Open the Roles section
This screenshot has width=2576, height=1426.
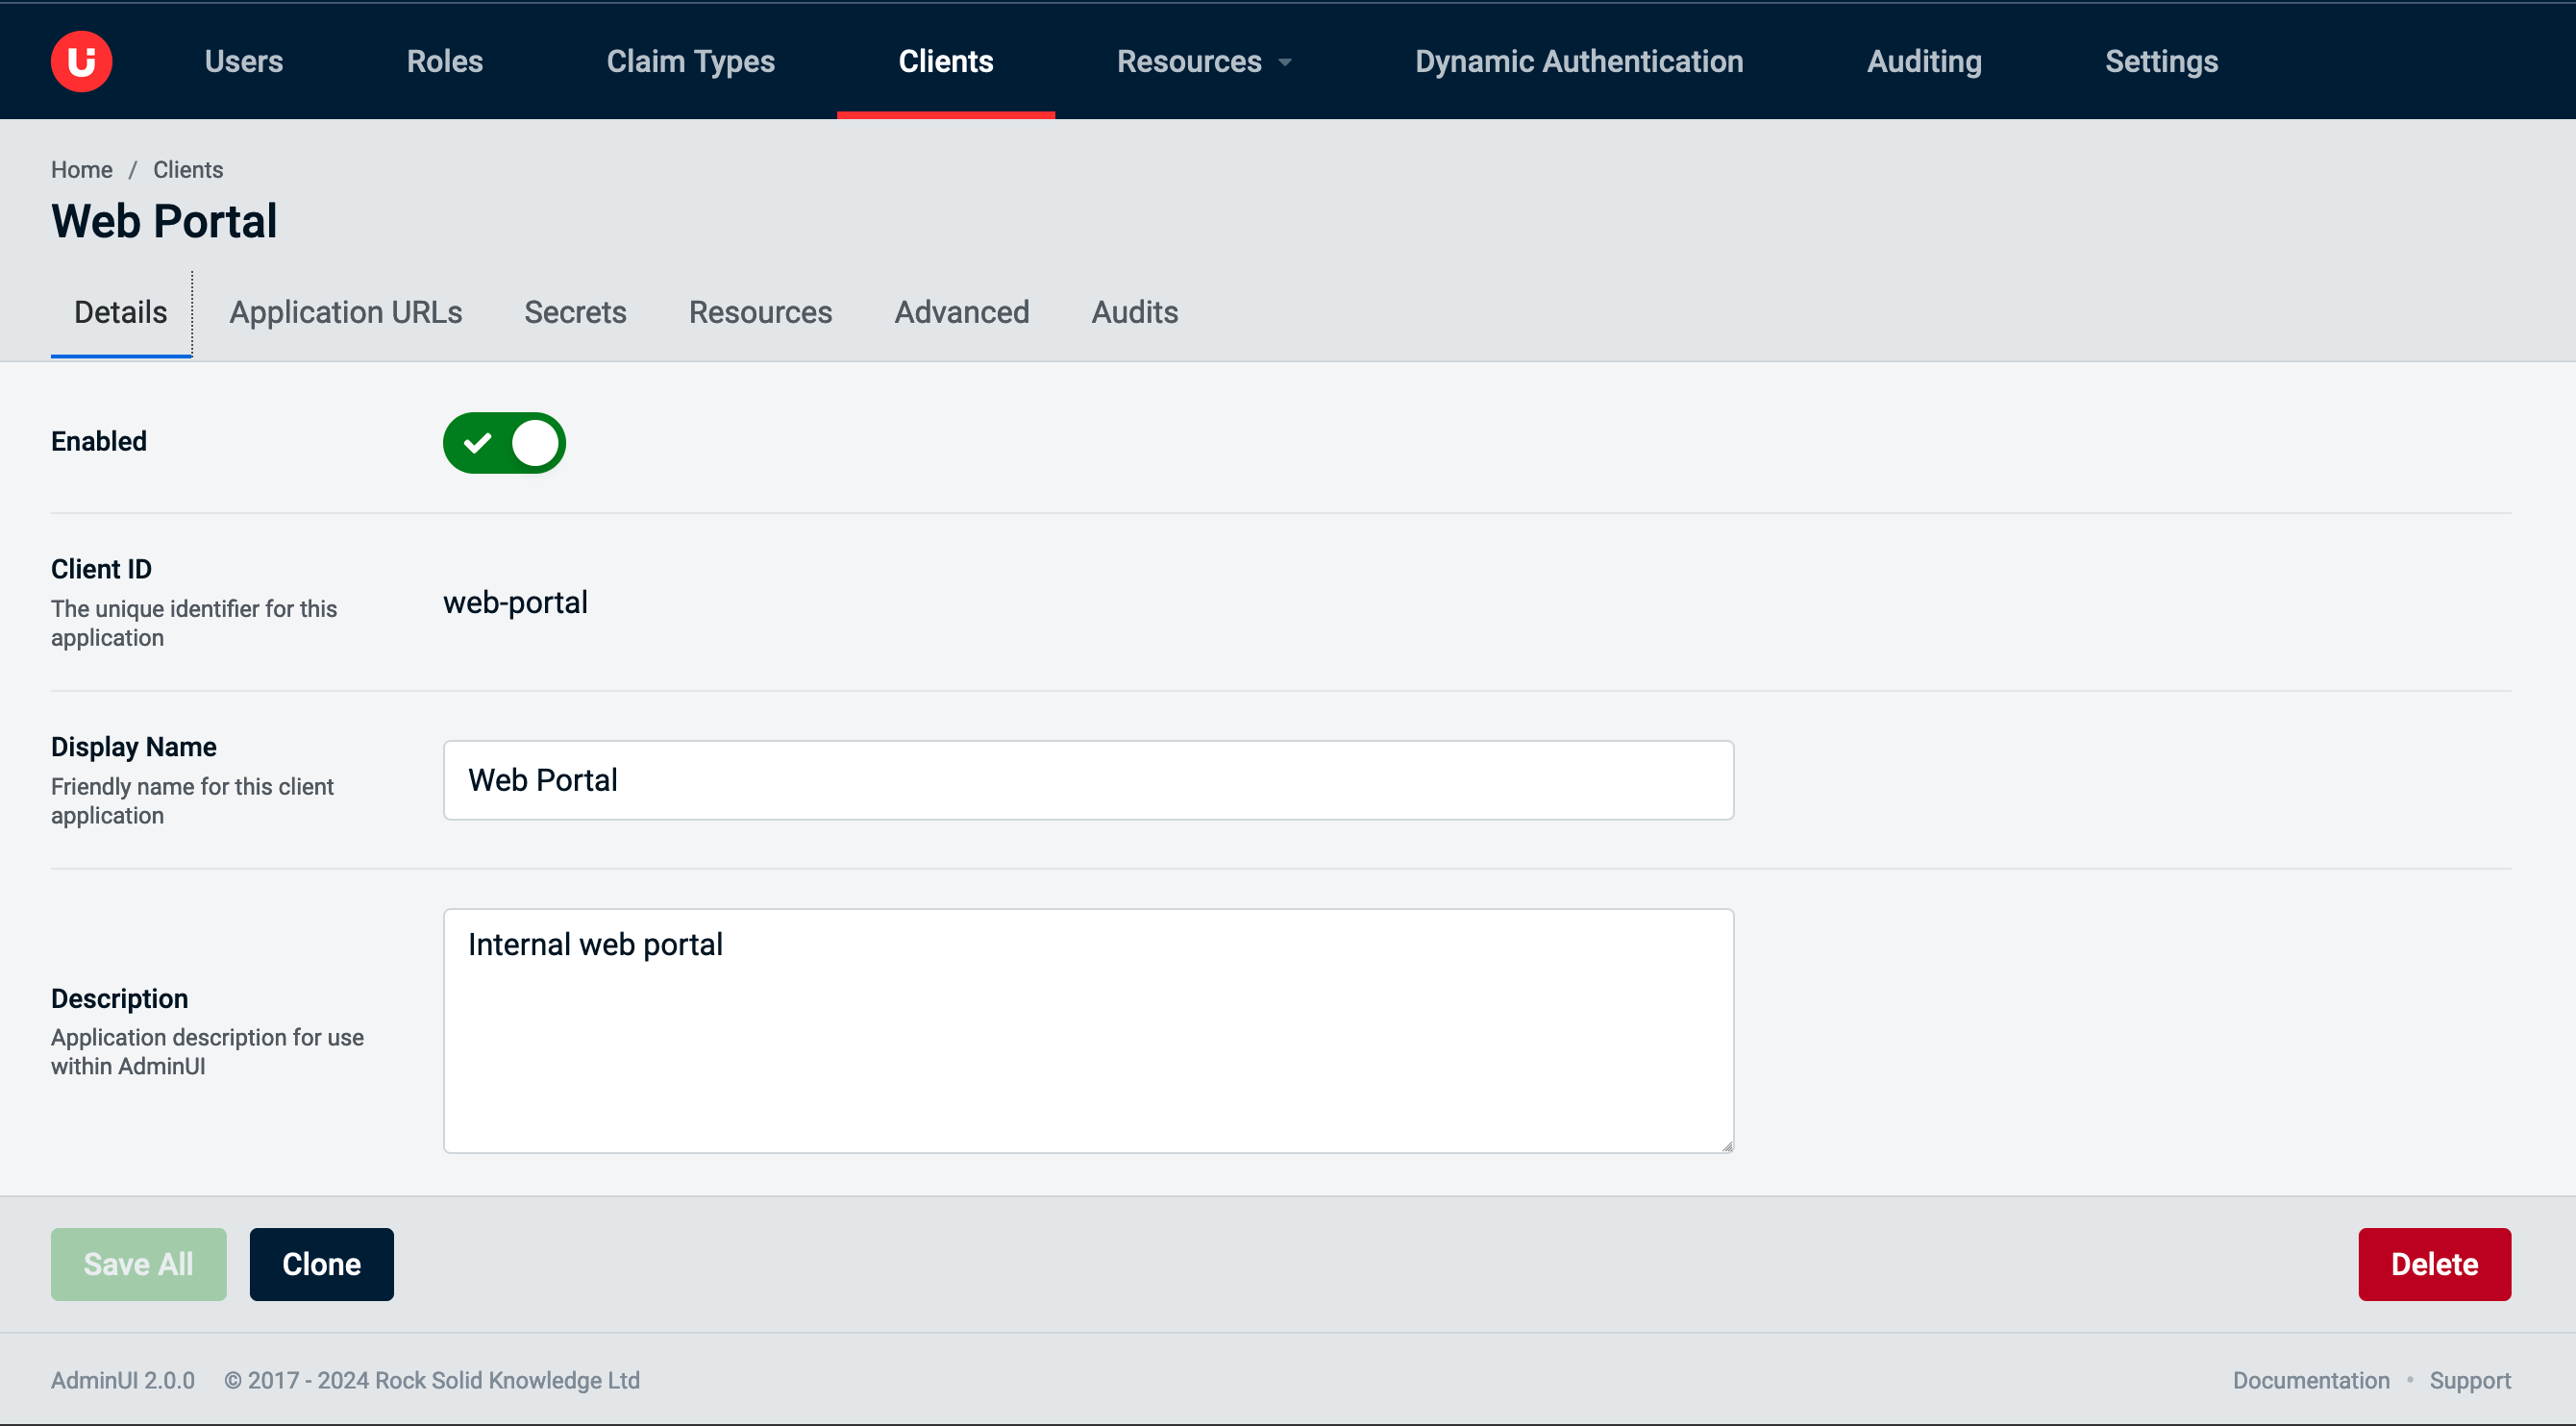click(444, 61)
